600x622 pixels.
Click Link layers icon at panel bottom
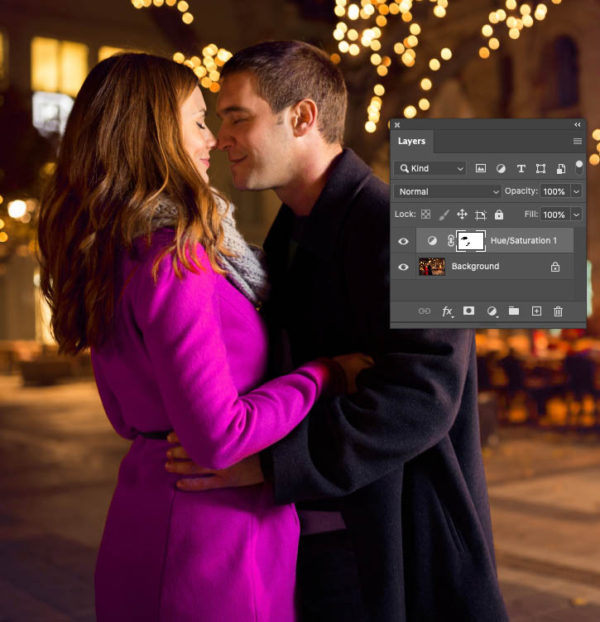[x=424, y=311]
